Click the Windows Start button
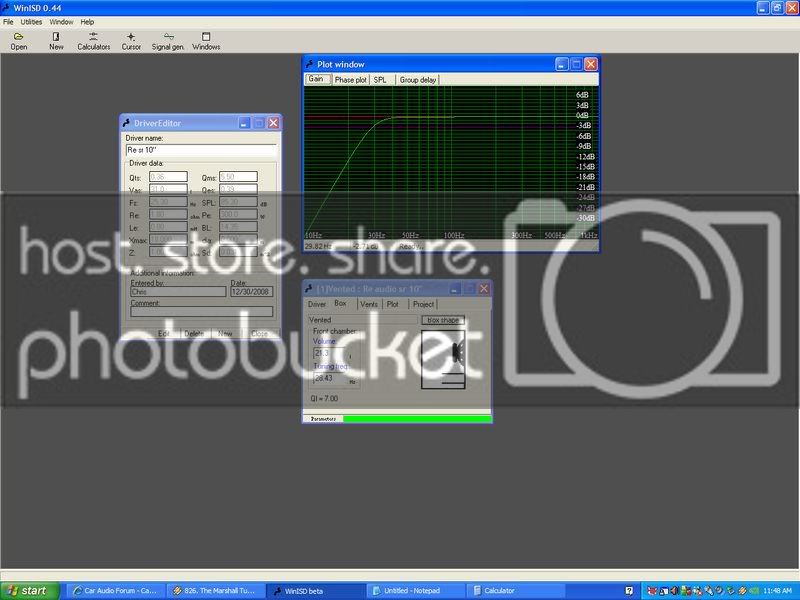This screenshot has height=600, width=800. (x=30, y=591)
